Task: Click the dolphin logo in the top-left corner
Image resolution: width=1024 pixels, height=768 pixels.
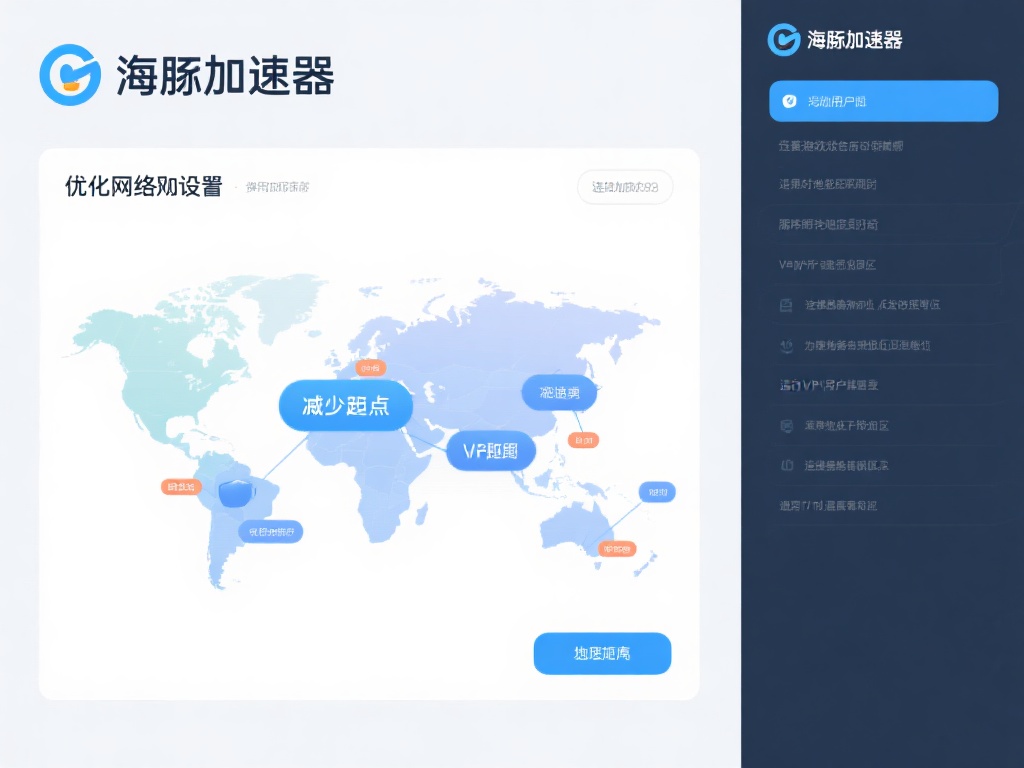Action: 68,72
